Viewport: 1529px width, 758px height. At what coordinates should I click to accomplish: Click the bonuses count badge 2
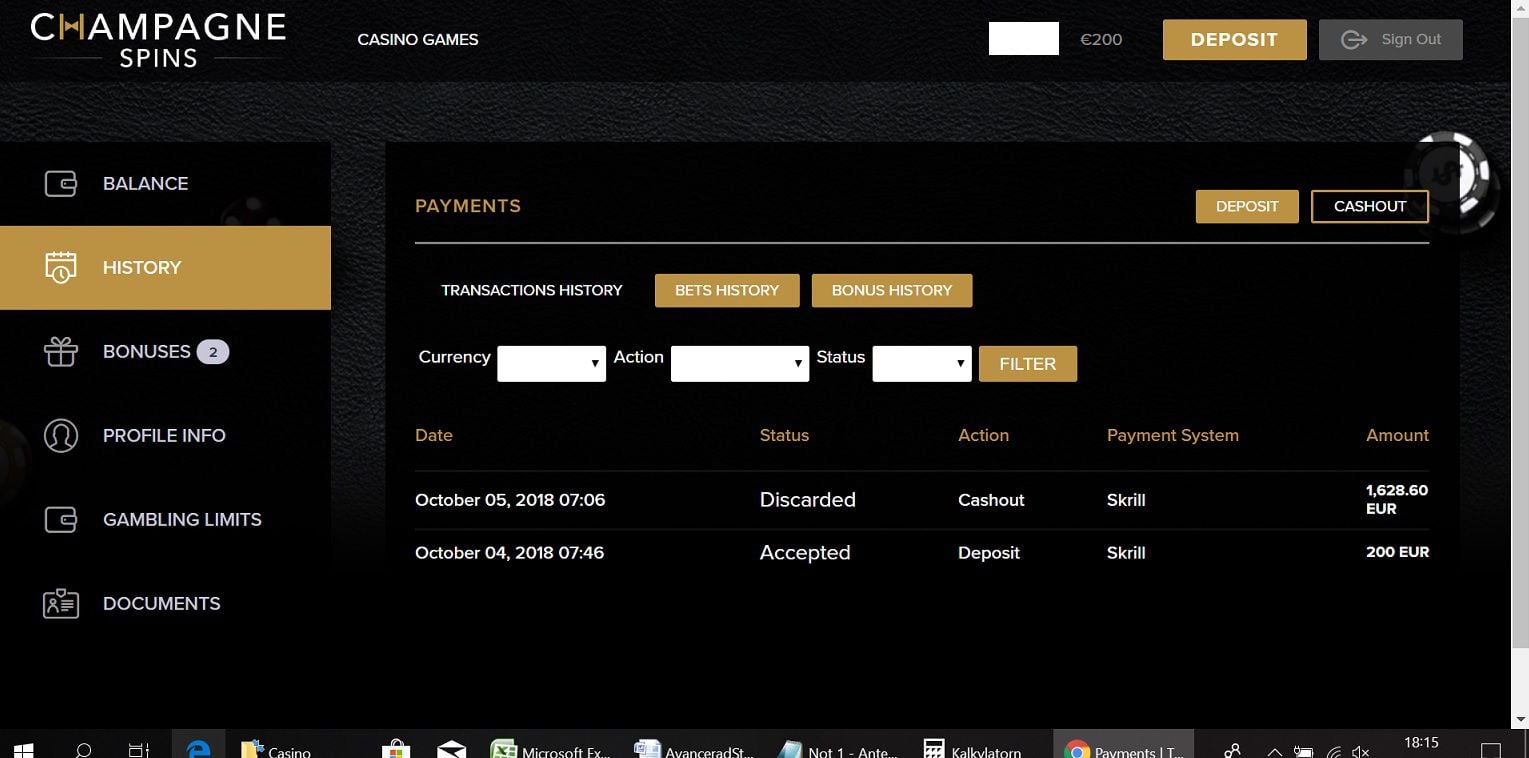tap(213, 352)
